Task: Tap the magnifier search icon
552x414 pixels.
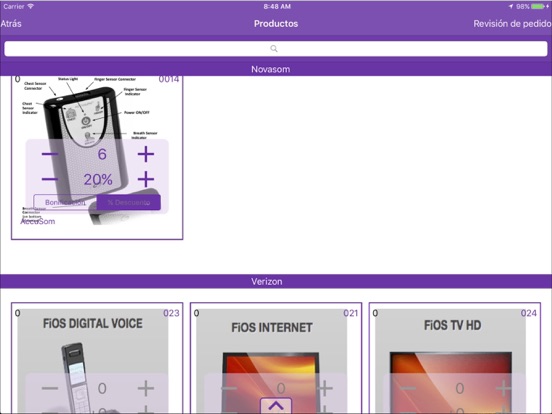Action: point(274,49)
